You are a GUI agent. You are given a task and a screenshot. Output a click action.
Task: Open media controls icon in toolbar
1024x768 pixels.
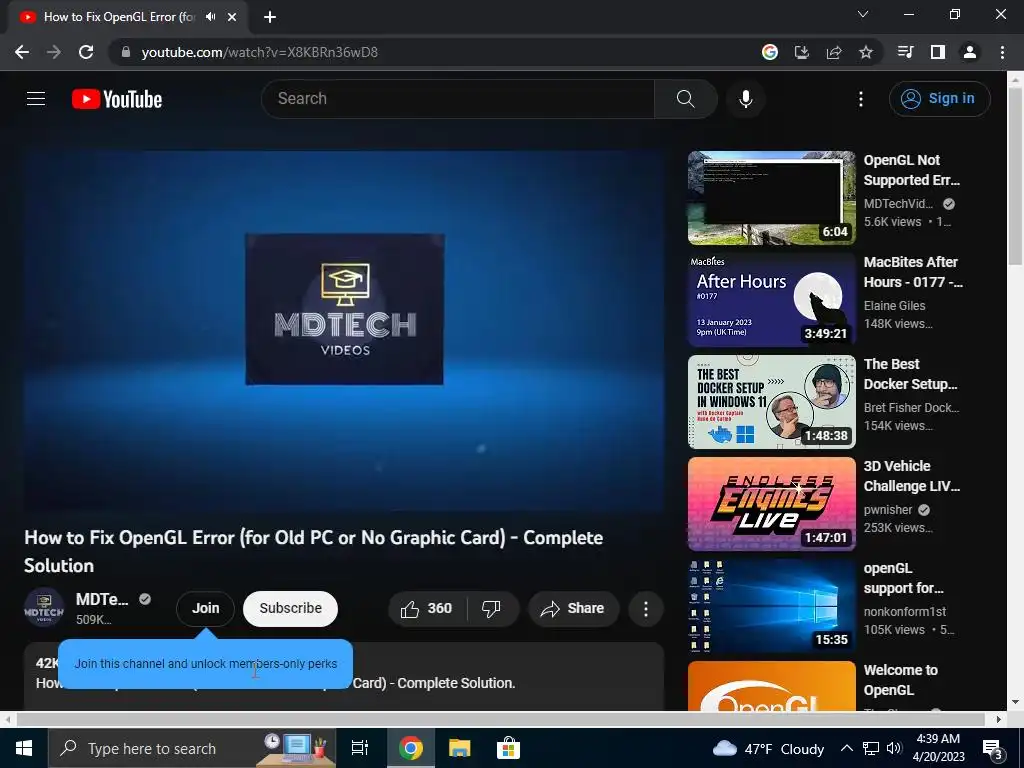[905, 52]
